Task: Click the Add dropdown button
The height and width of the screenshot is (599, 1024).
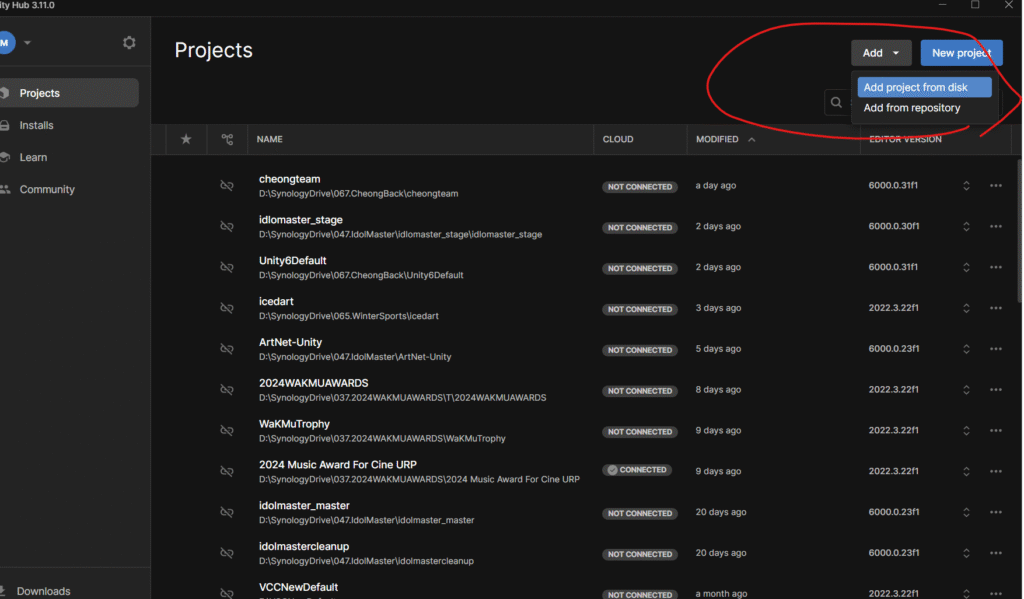Action: [x=881, y=53]
